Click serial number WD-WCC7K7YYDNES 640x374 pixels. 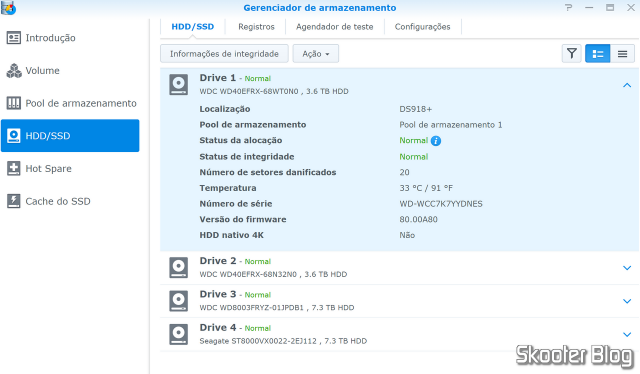click(x=441, y=204)
